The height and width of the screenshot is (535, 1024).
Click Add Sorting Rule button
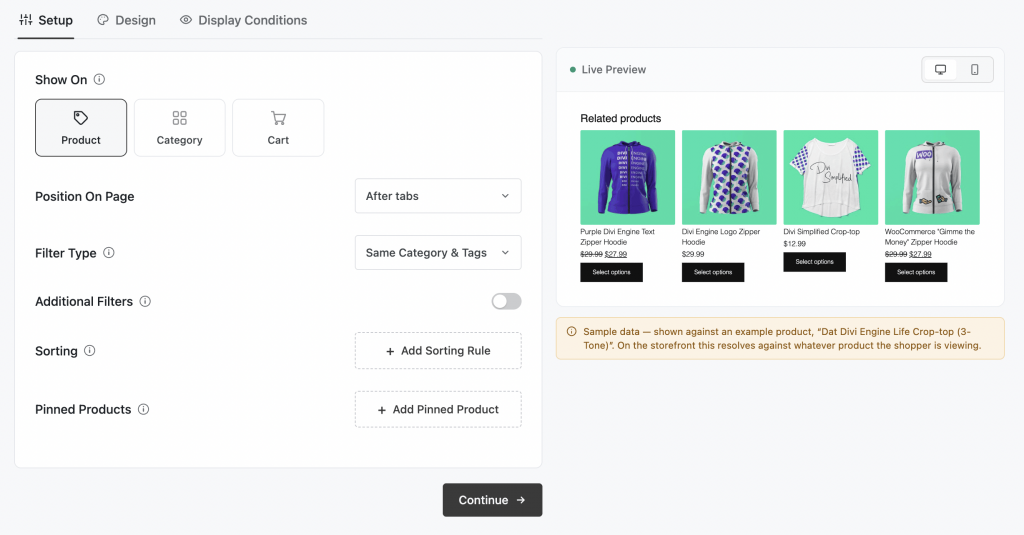pos(438,351)
